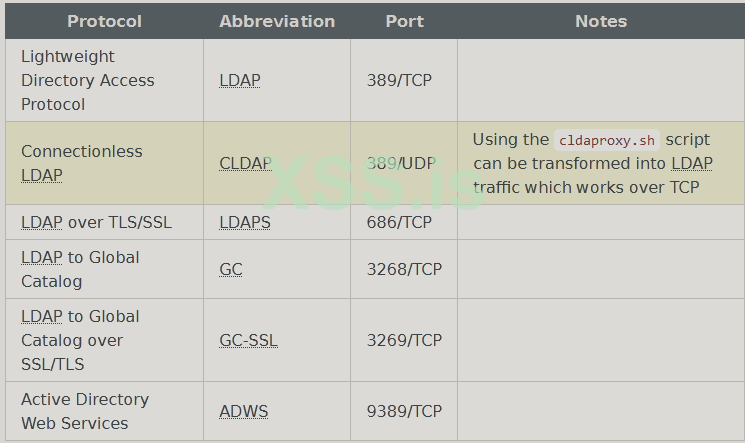Click the Port column header

[x=404, y=21]
